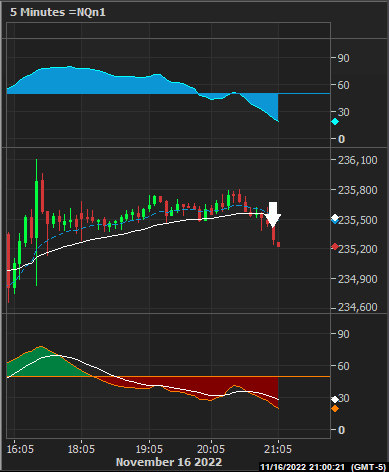Click the orange diamond marker in the bottom indicator axis
The image size is (389, 472).
(x=335, y=408)
